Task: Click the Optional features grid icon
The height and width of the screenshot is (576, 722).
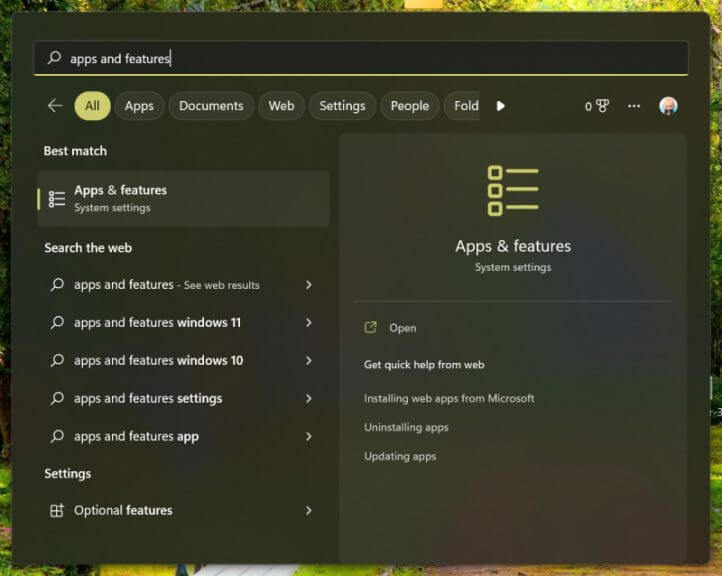Action: tap(57, 510)
